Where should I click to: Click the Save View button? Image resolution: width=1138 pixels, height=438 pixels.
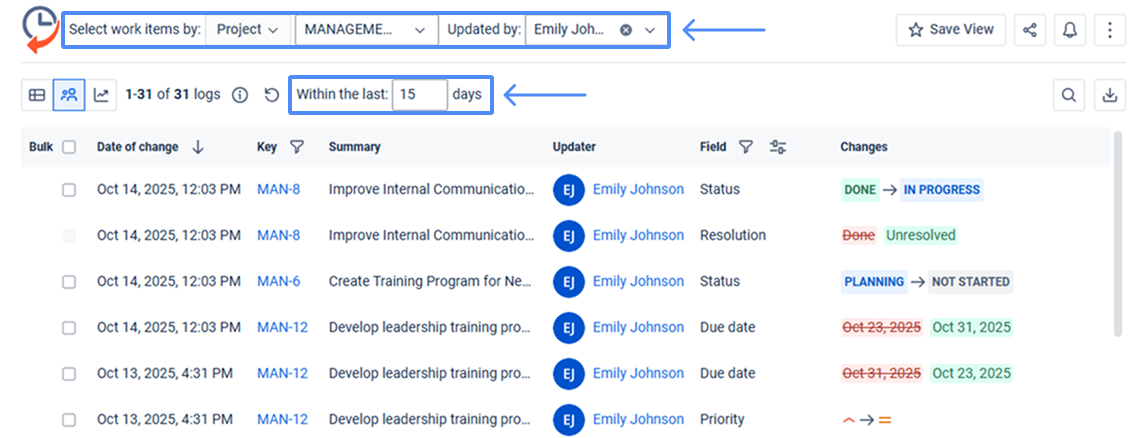(950, 30)
